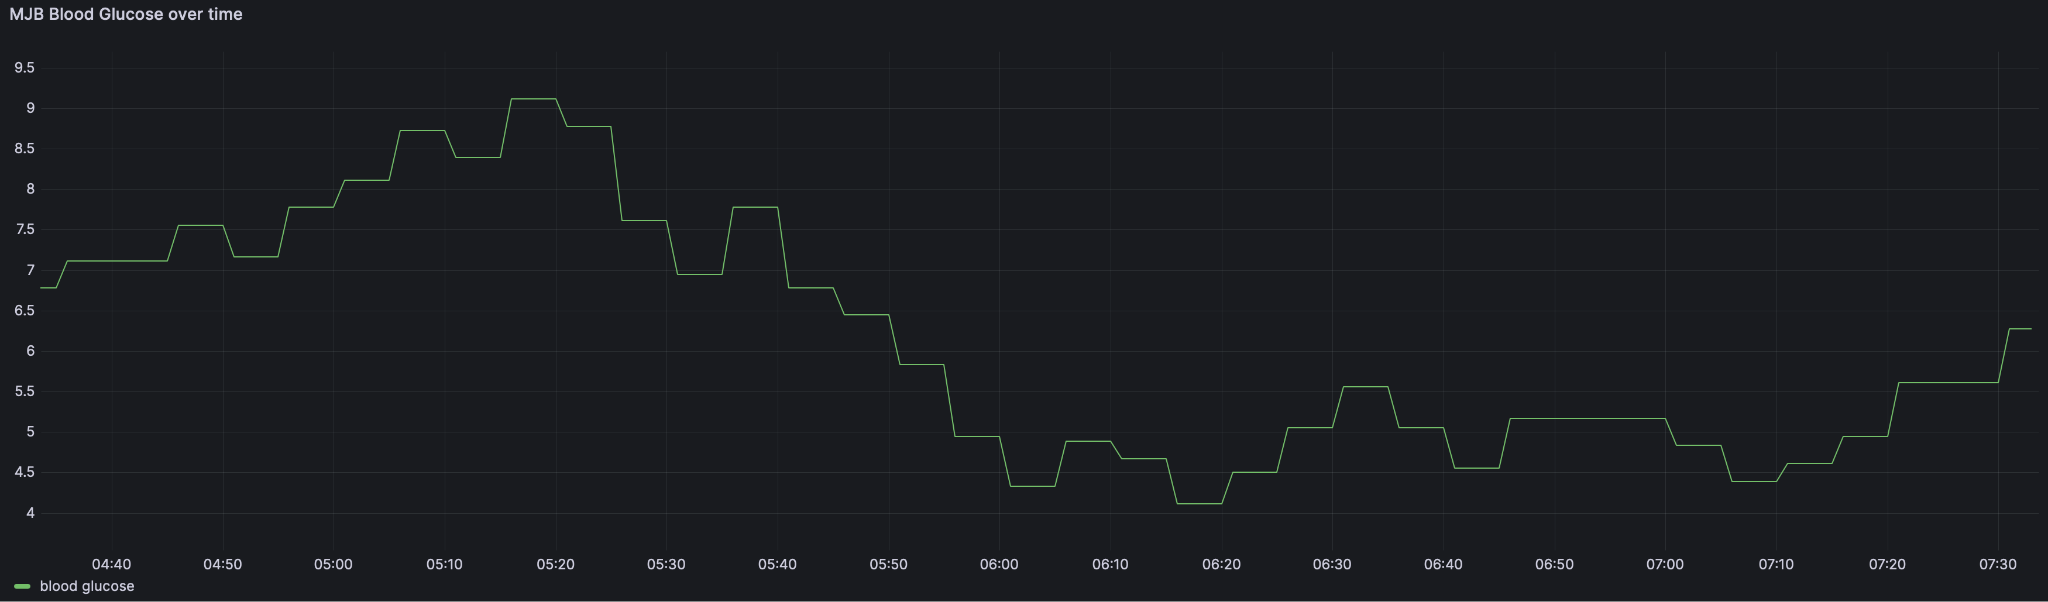The width and height of the screenshot is (2048, 602).
Task: Click the green blood glucose legend color swatch
Action: tap(22, 586)
